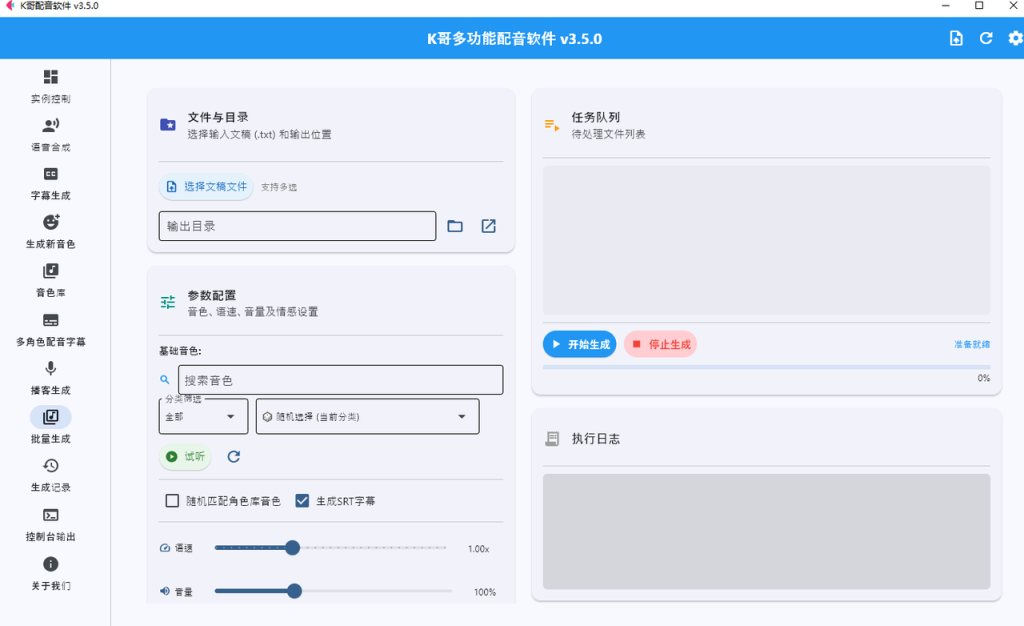
Task: Preview voice with 试听 button
Action: (x=185, y=456)
